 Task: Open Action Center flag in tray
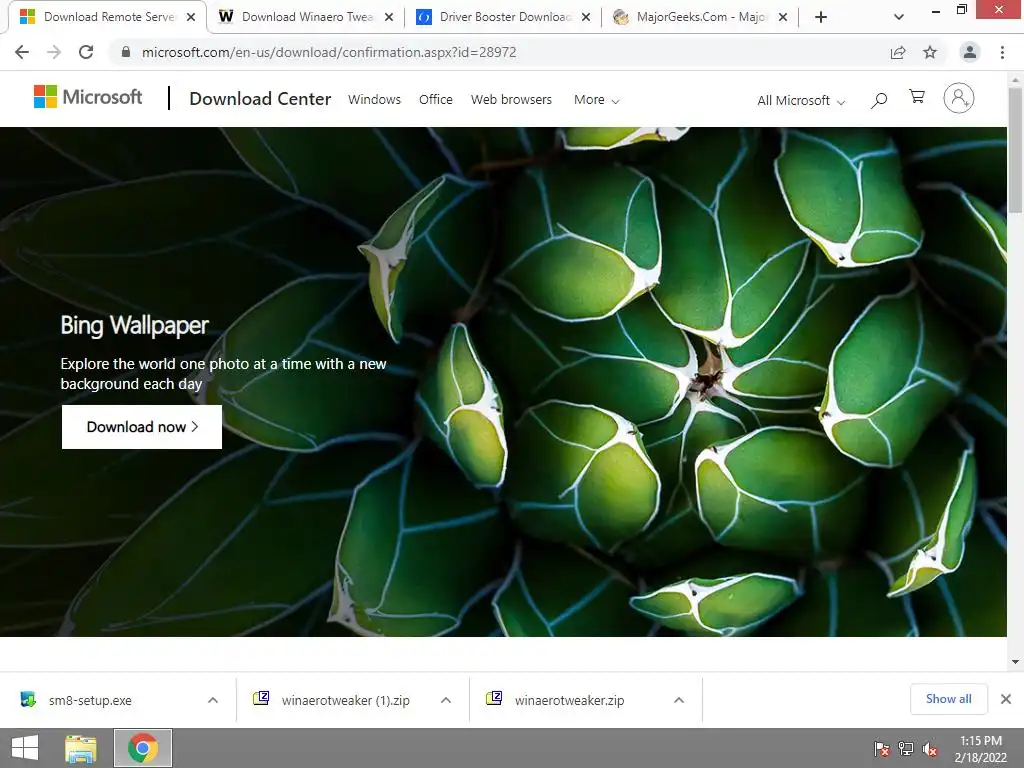tap(882, 748)
